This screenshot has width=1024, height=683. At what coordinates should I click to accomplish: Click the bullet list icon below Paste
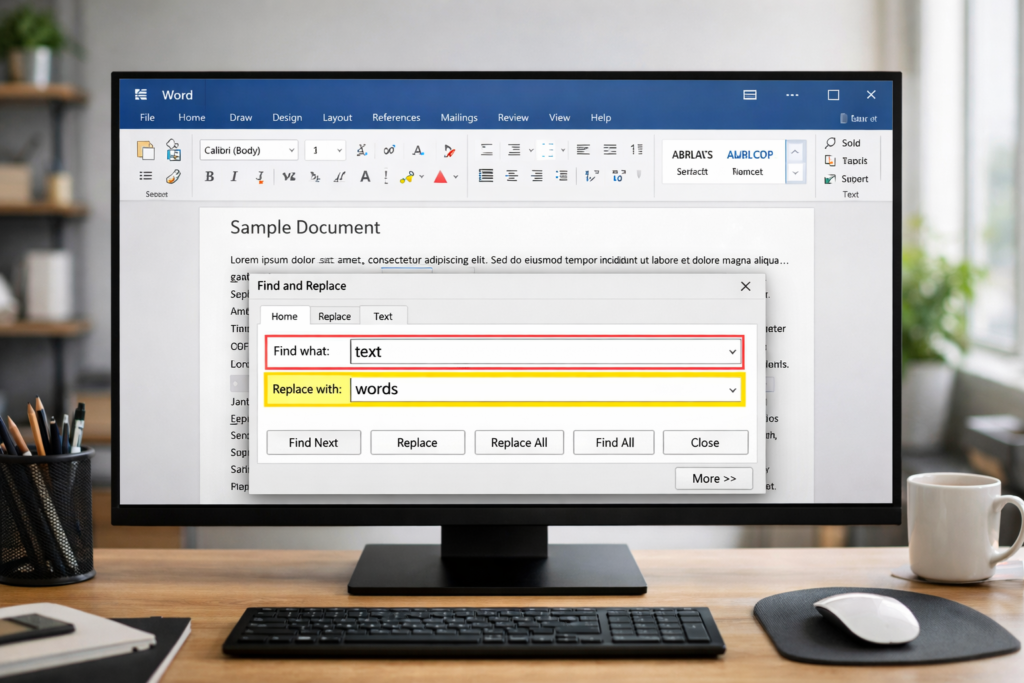click(x=146, y=177)
